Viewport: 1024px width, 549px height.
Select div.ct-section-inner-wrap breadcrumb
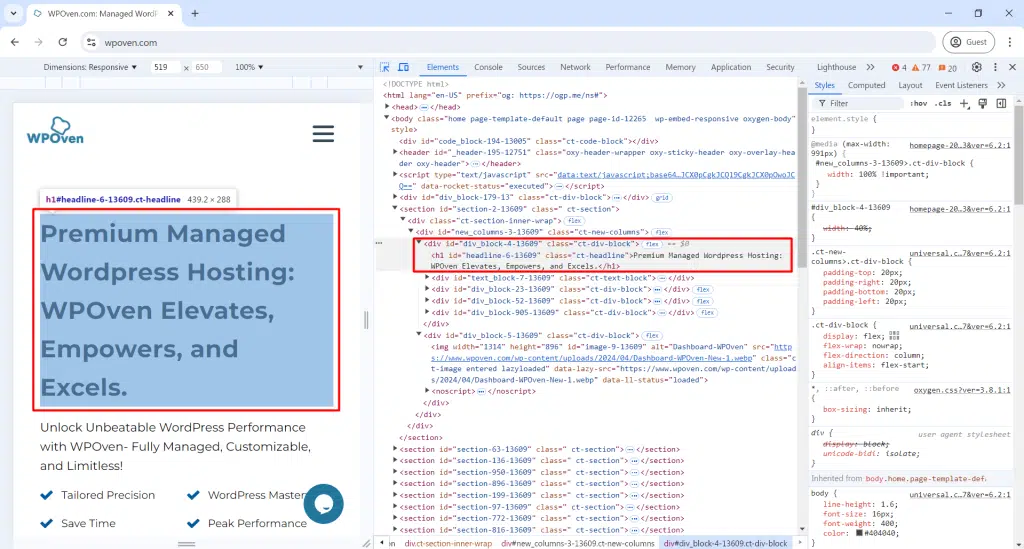click(x=448, y=543)
